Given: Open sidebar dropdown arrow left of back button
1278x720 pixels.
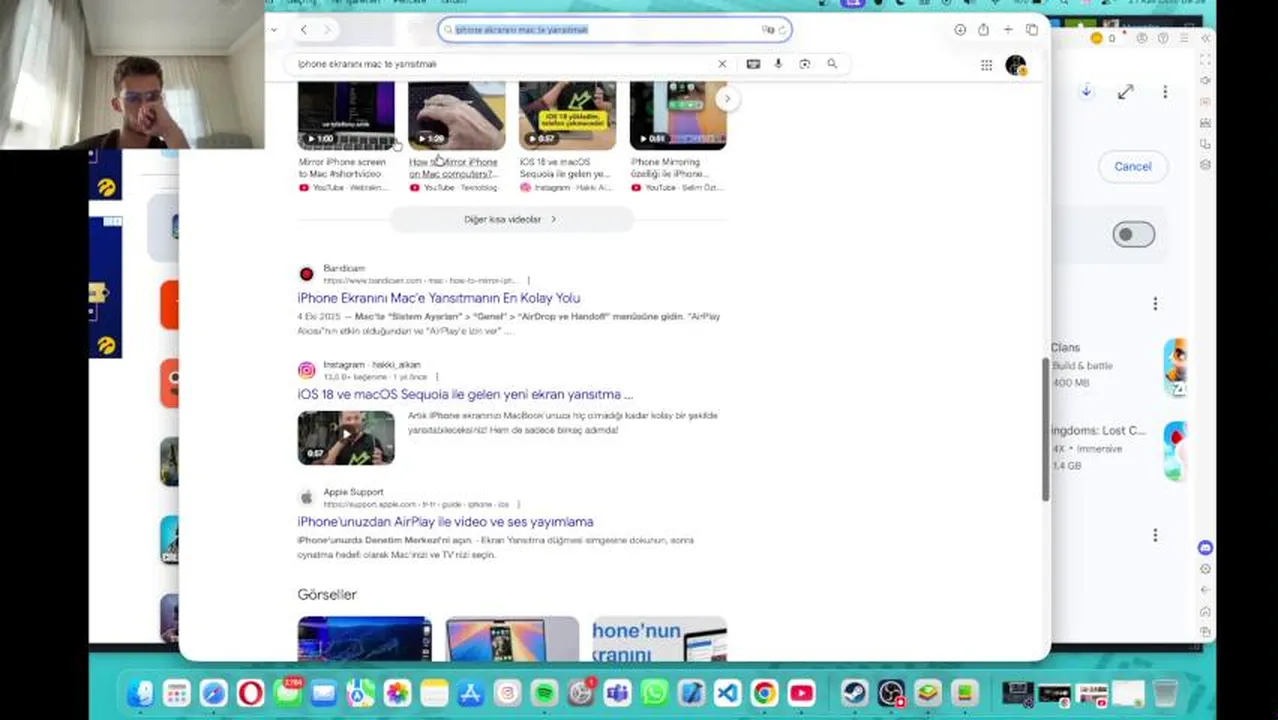Looking at the screenshot, I should coord(273,30).
